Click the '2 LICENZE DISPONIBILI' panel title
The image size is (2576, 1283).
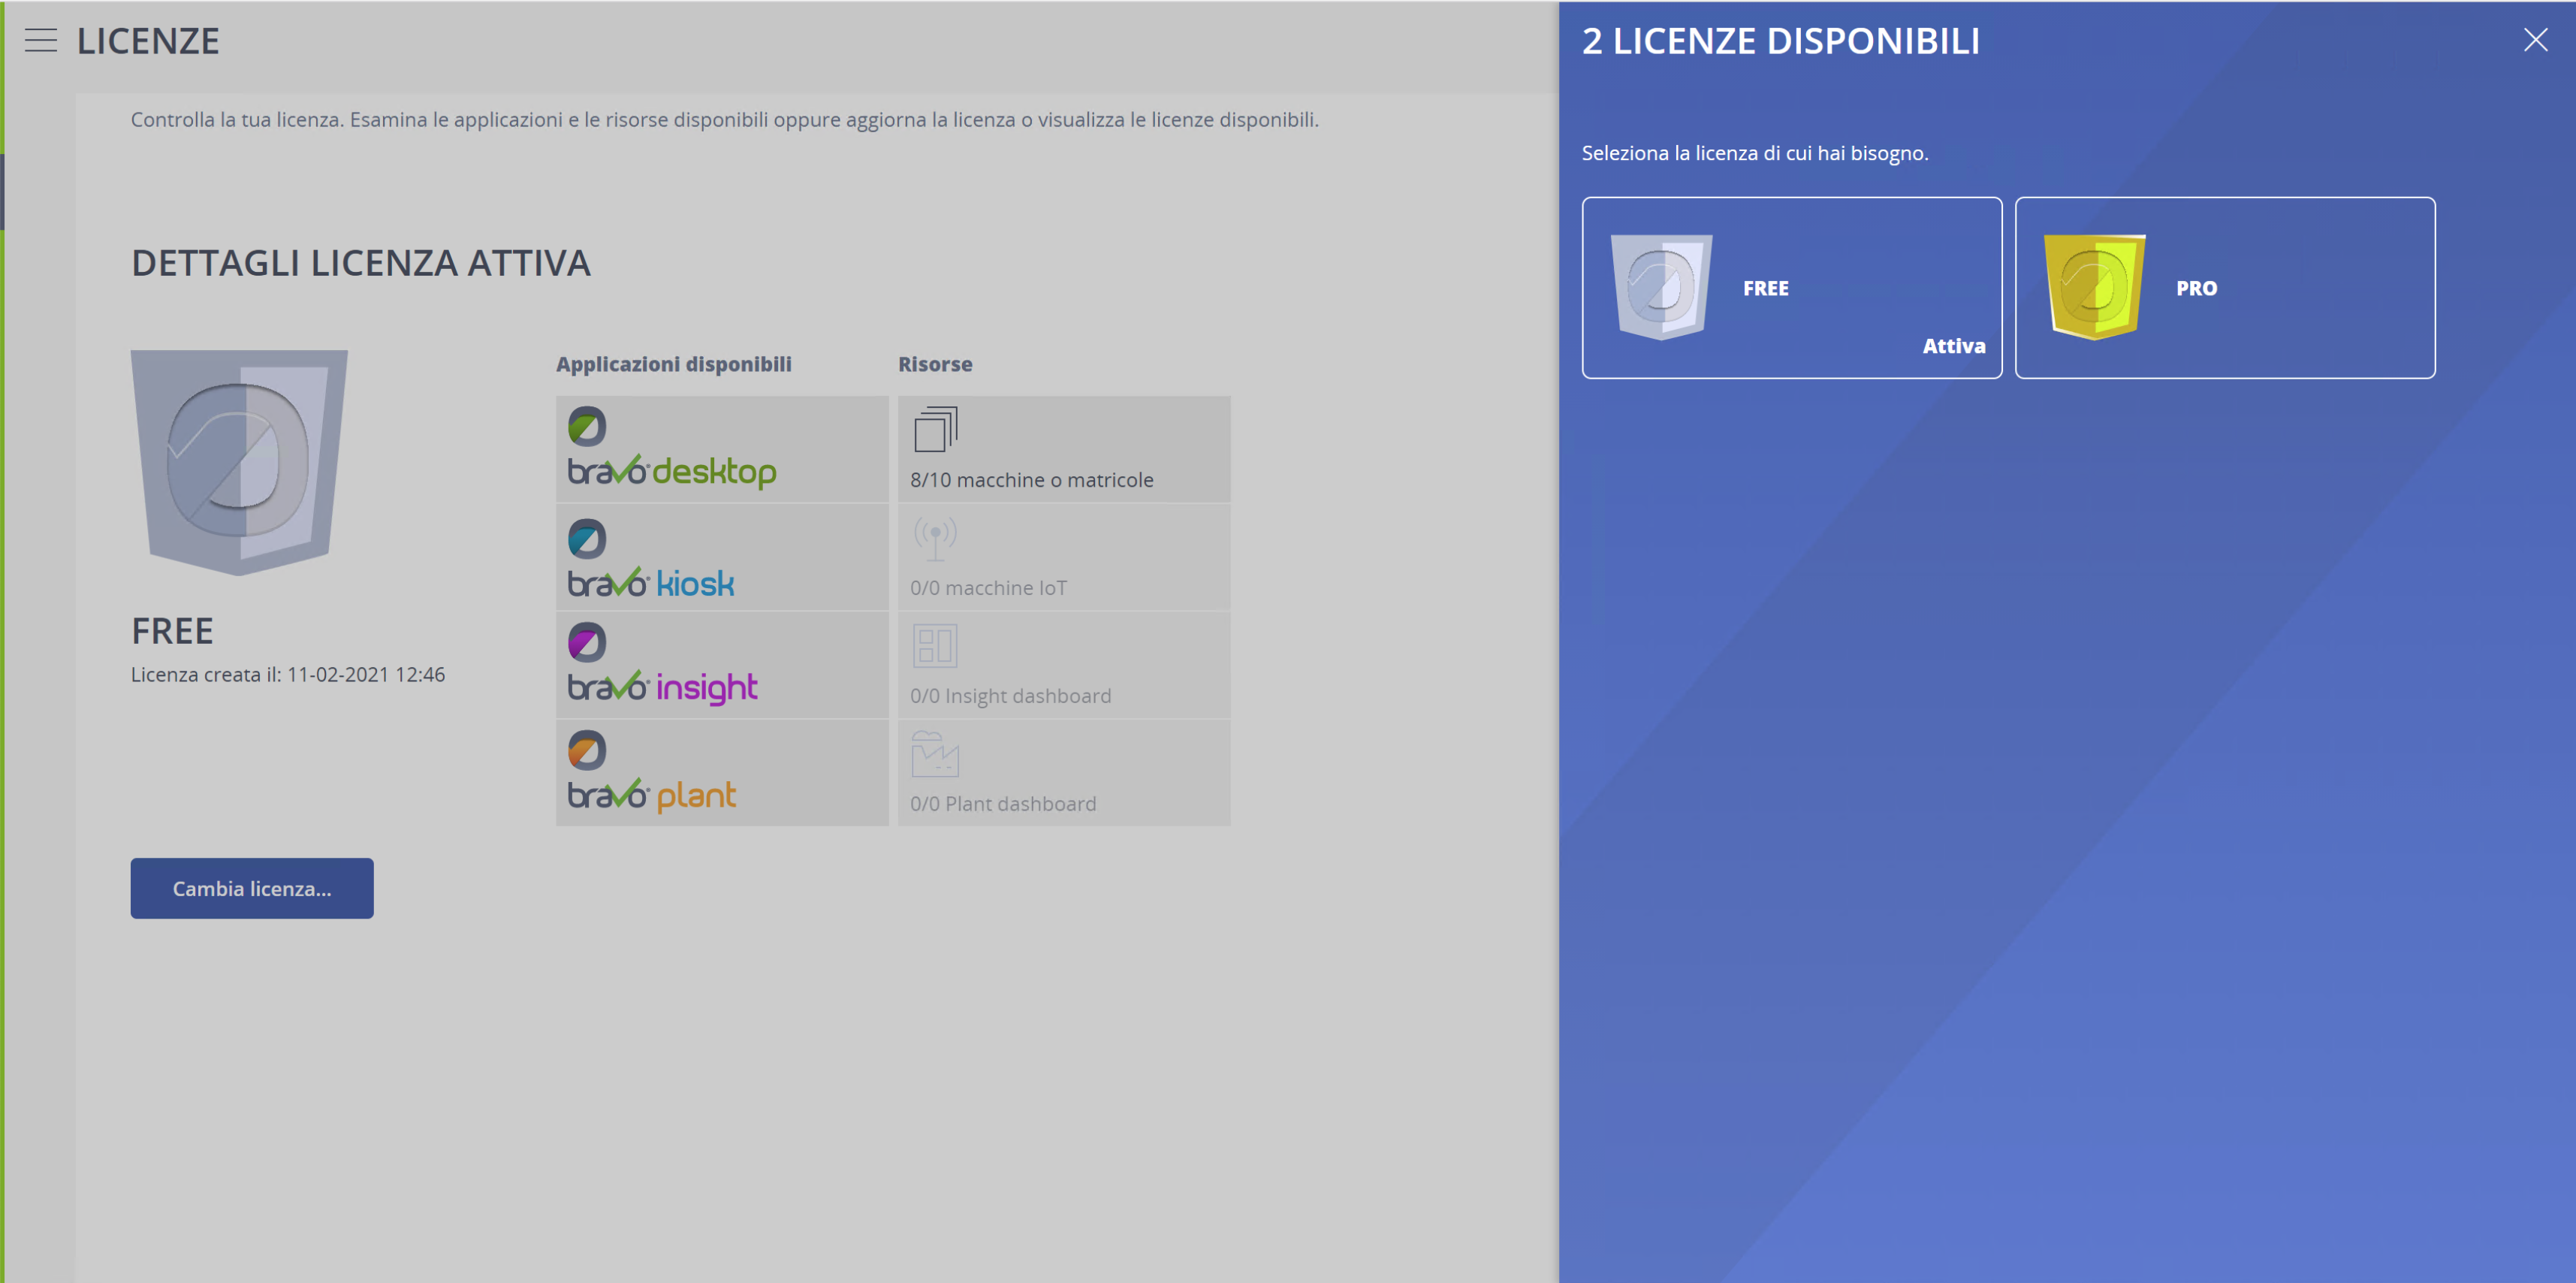pyautogui.click(x=1780, y=41)
